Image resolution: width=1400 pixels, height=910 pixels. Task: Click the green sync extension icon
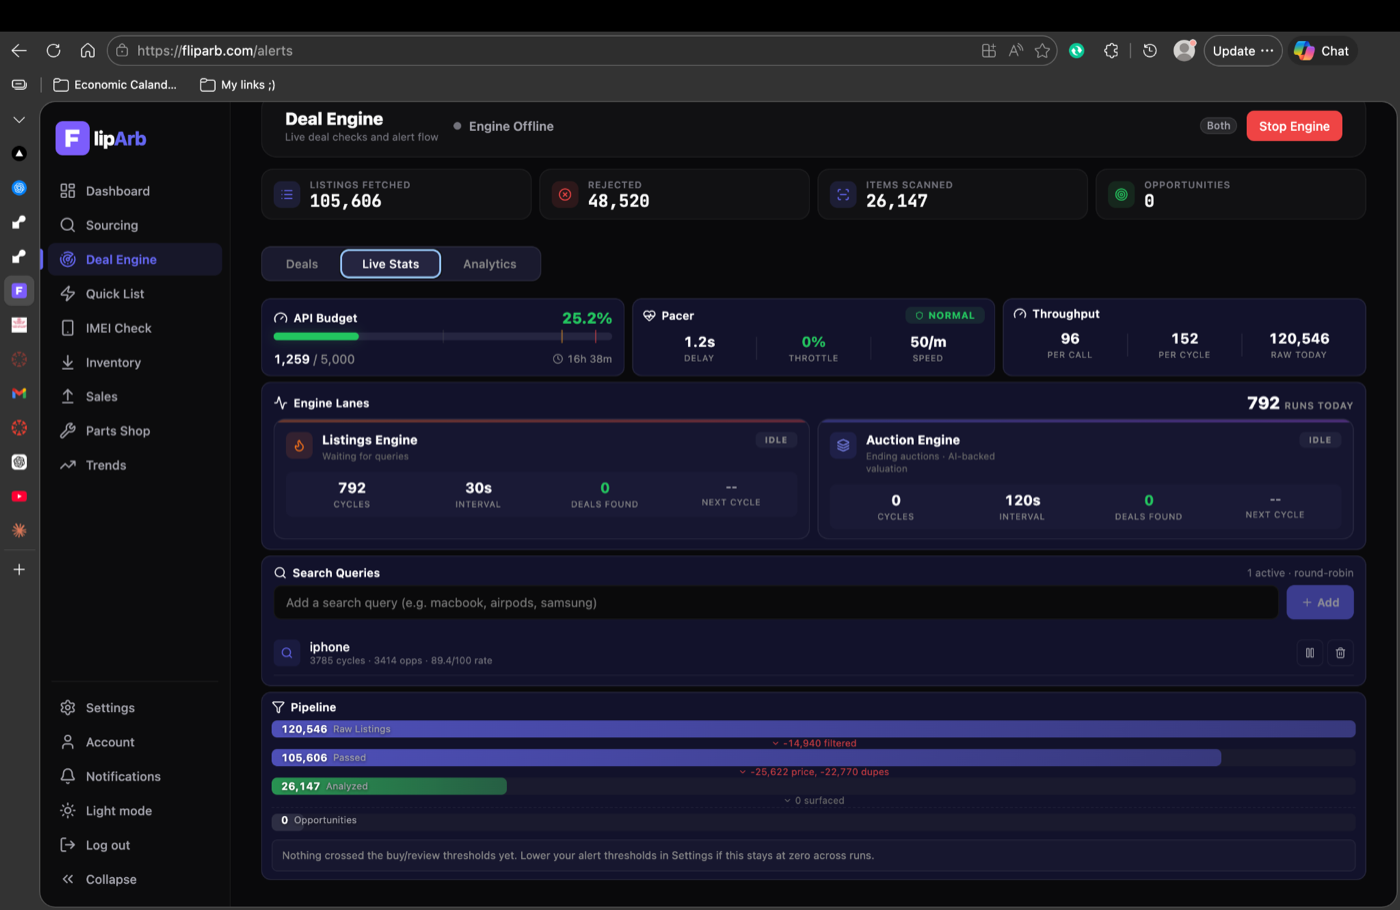pyautogui.click(x=1077, y=50)
